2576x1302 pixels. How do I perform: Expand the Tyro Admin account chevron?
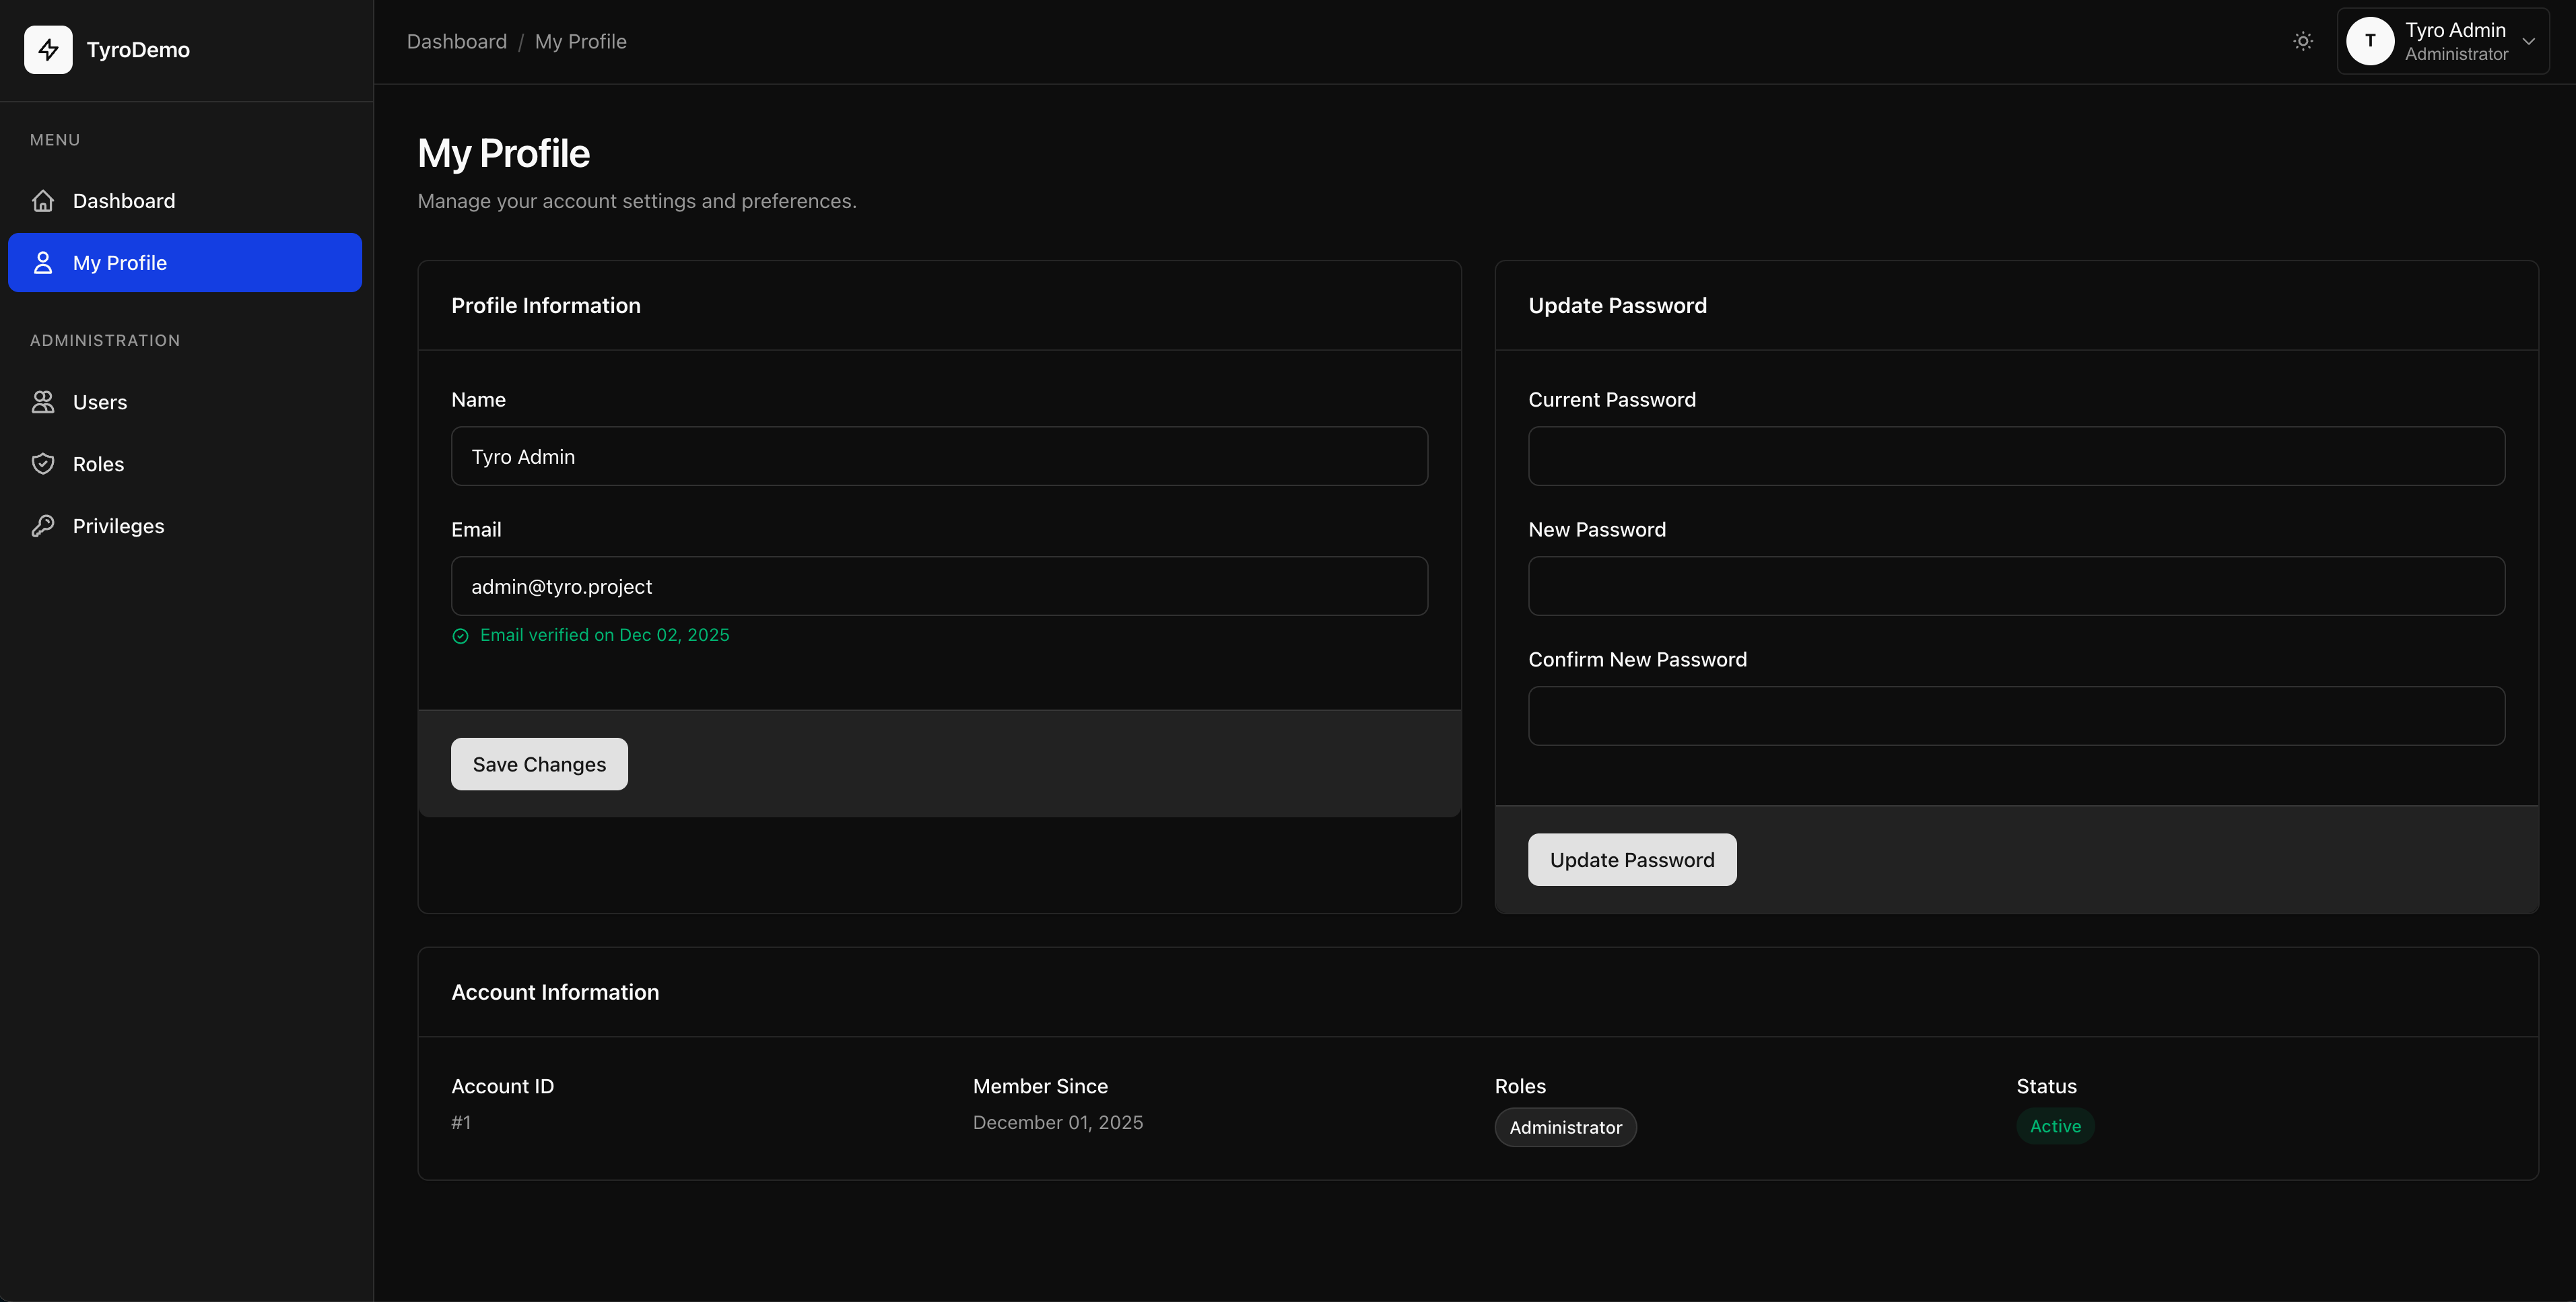[x=2528, y=41]
